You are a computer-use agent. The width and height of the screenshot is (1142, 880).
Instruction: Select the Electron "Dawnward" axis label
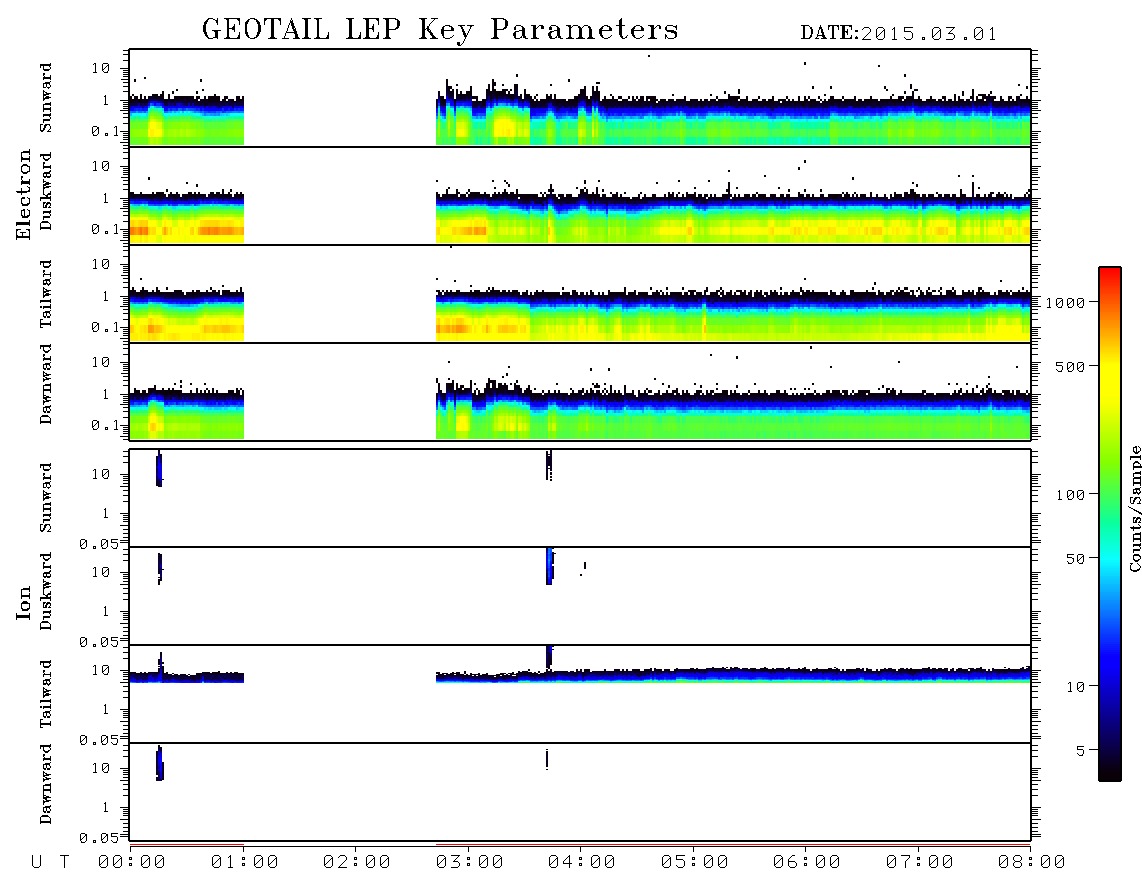click(46, 384)
